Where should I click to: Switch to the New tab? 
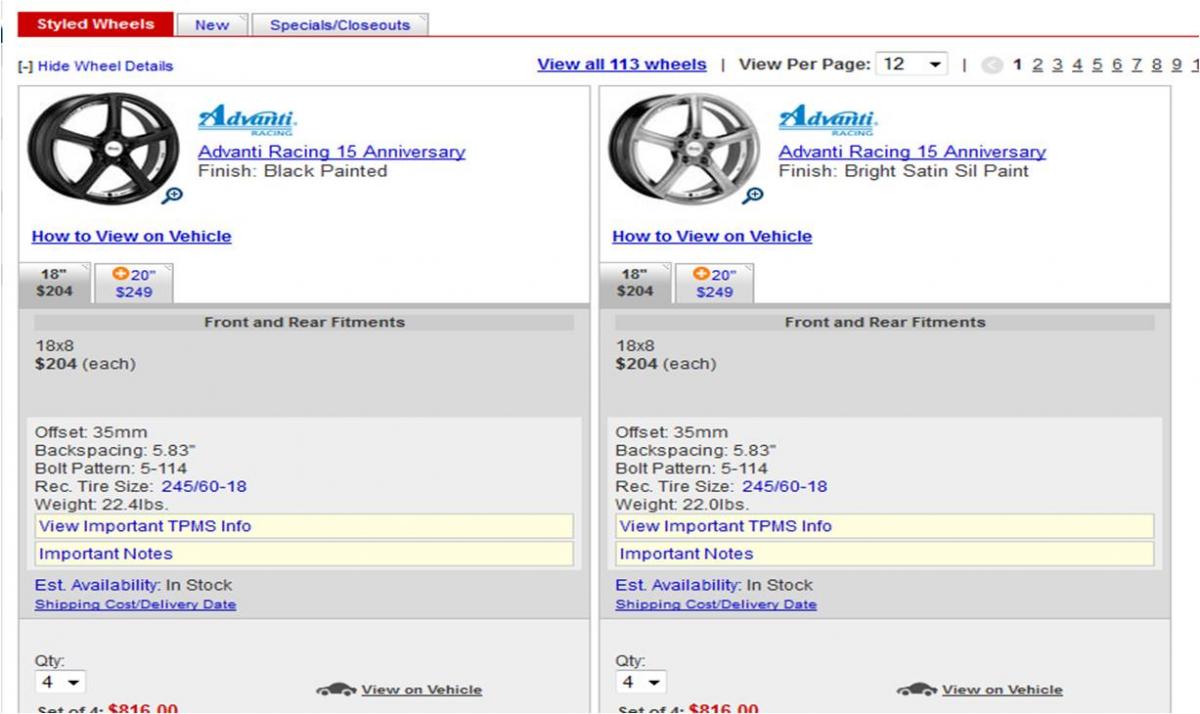click(x=212, y=25)
